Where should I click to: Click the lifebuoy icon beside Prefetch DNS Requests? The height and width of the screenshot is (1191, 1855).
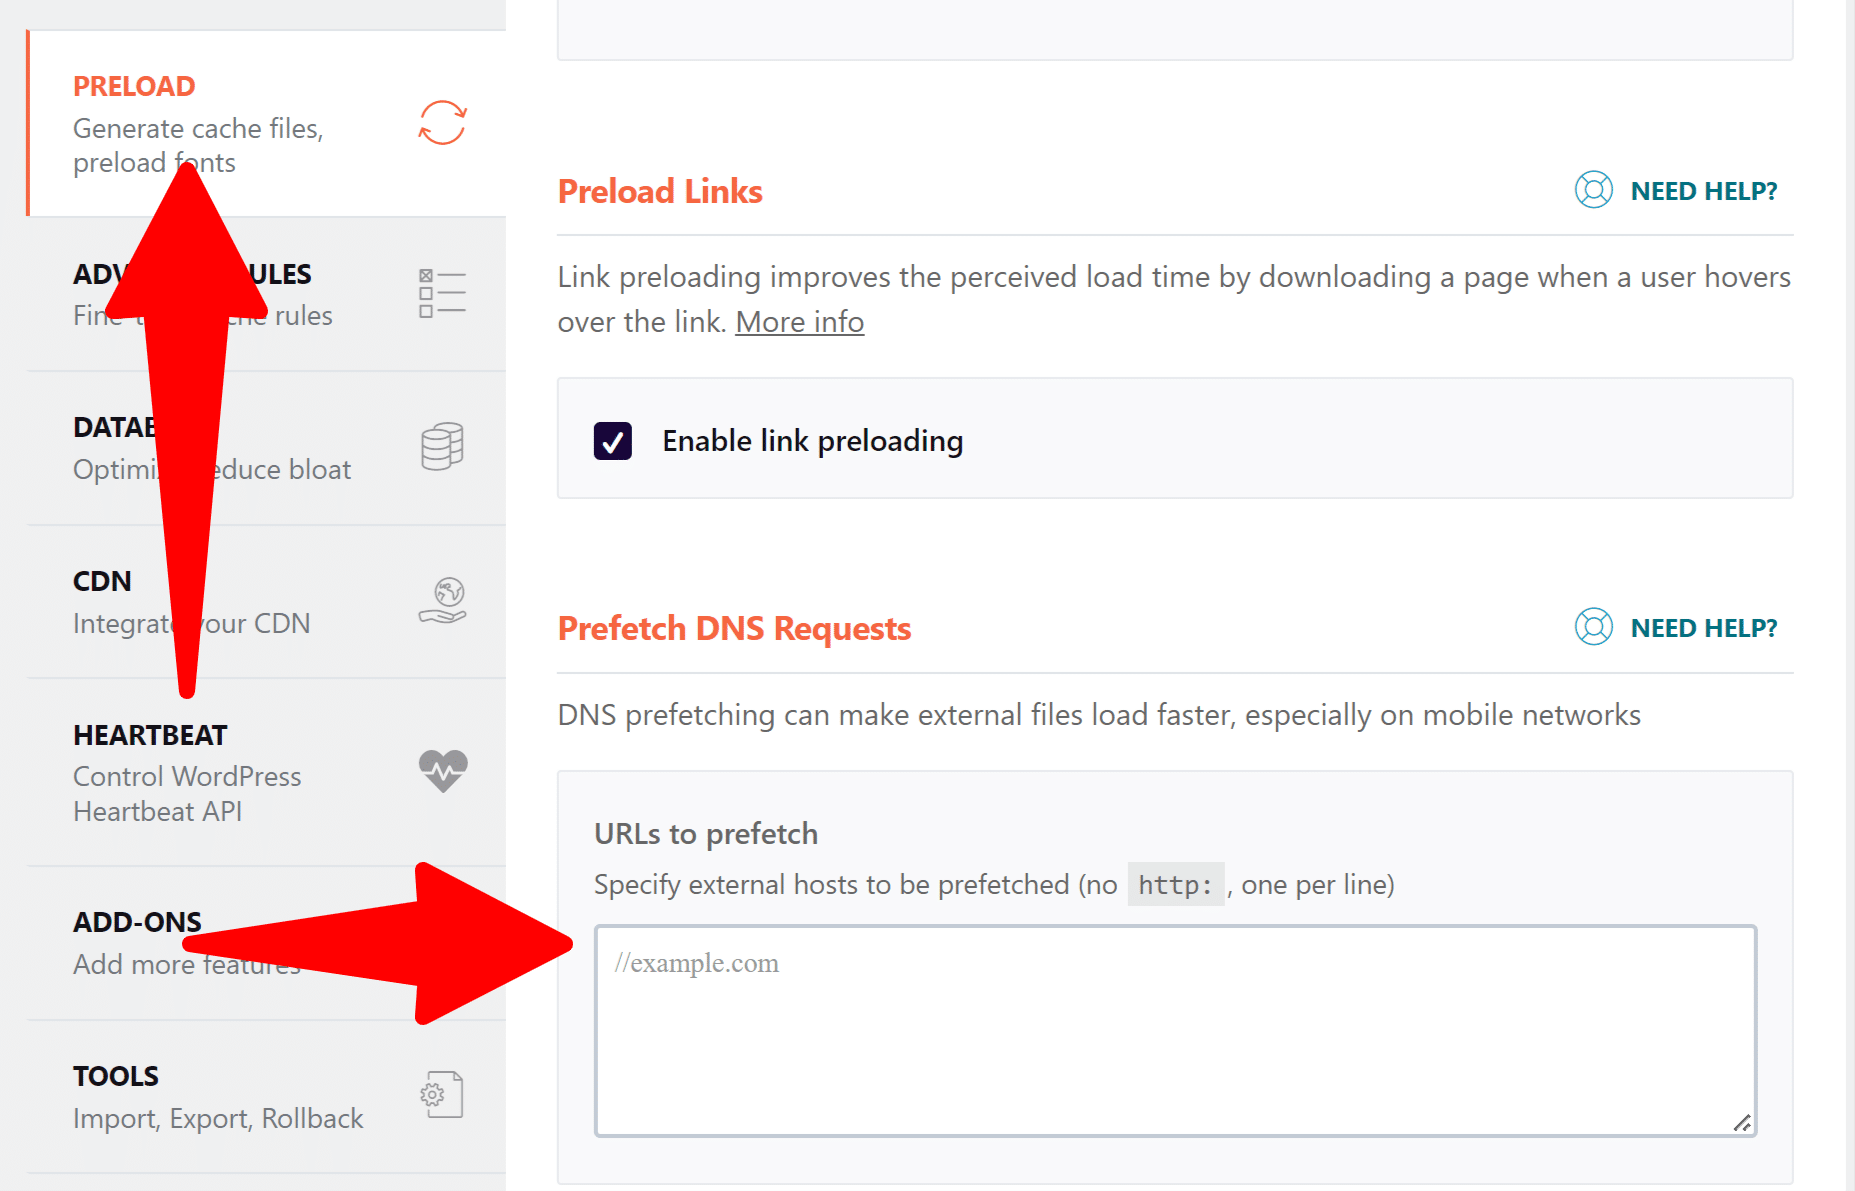pyautogui.click(x=1594, y=627)
